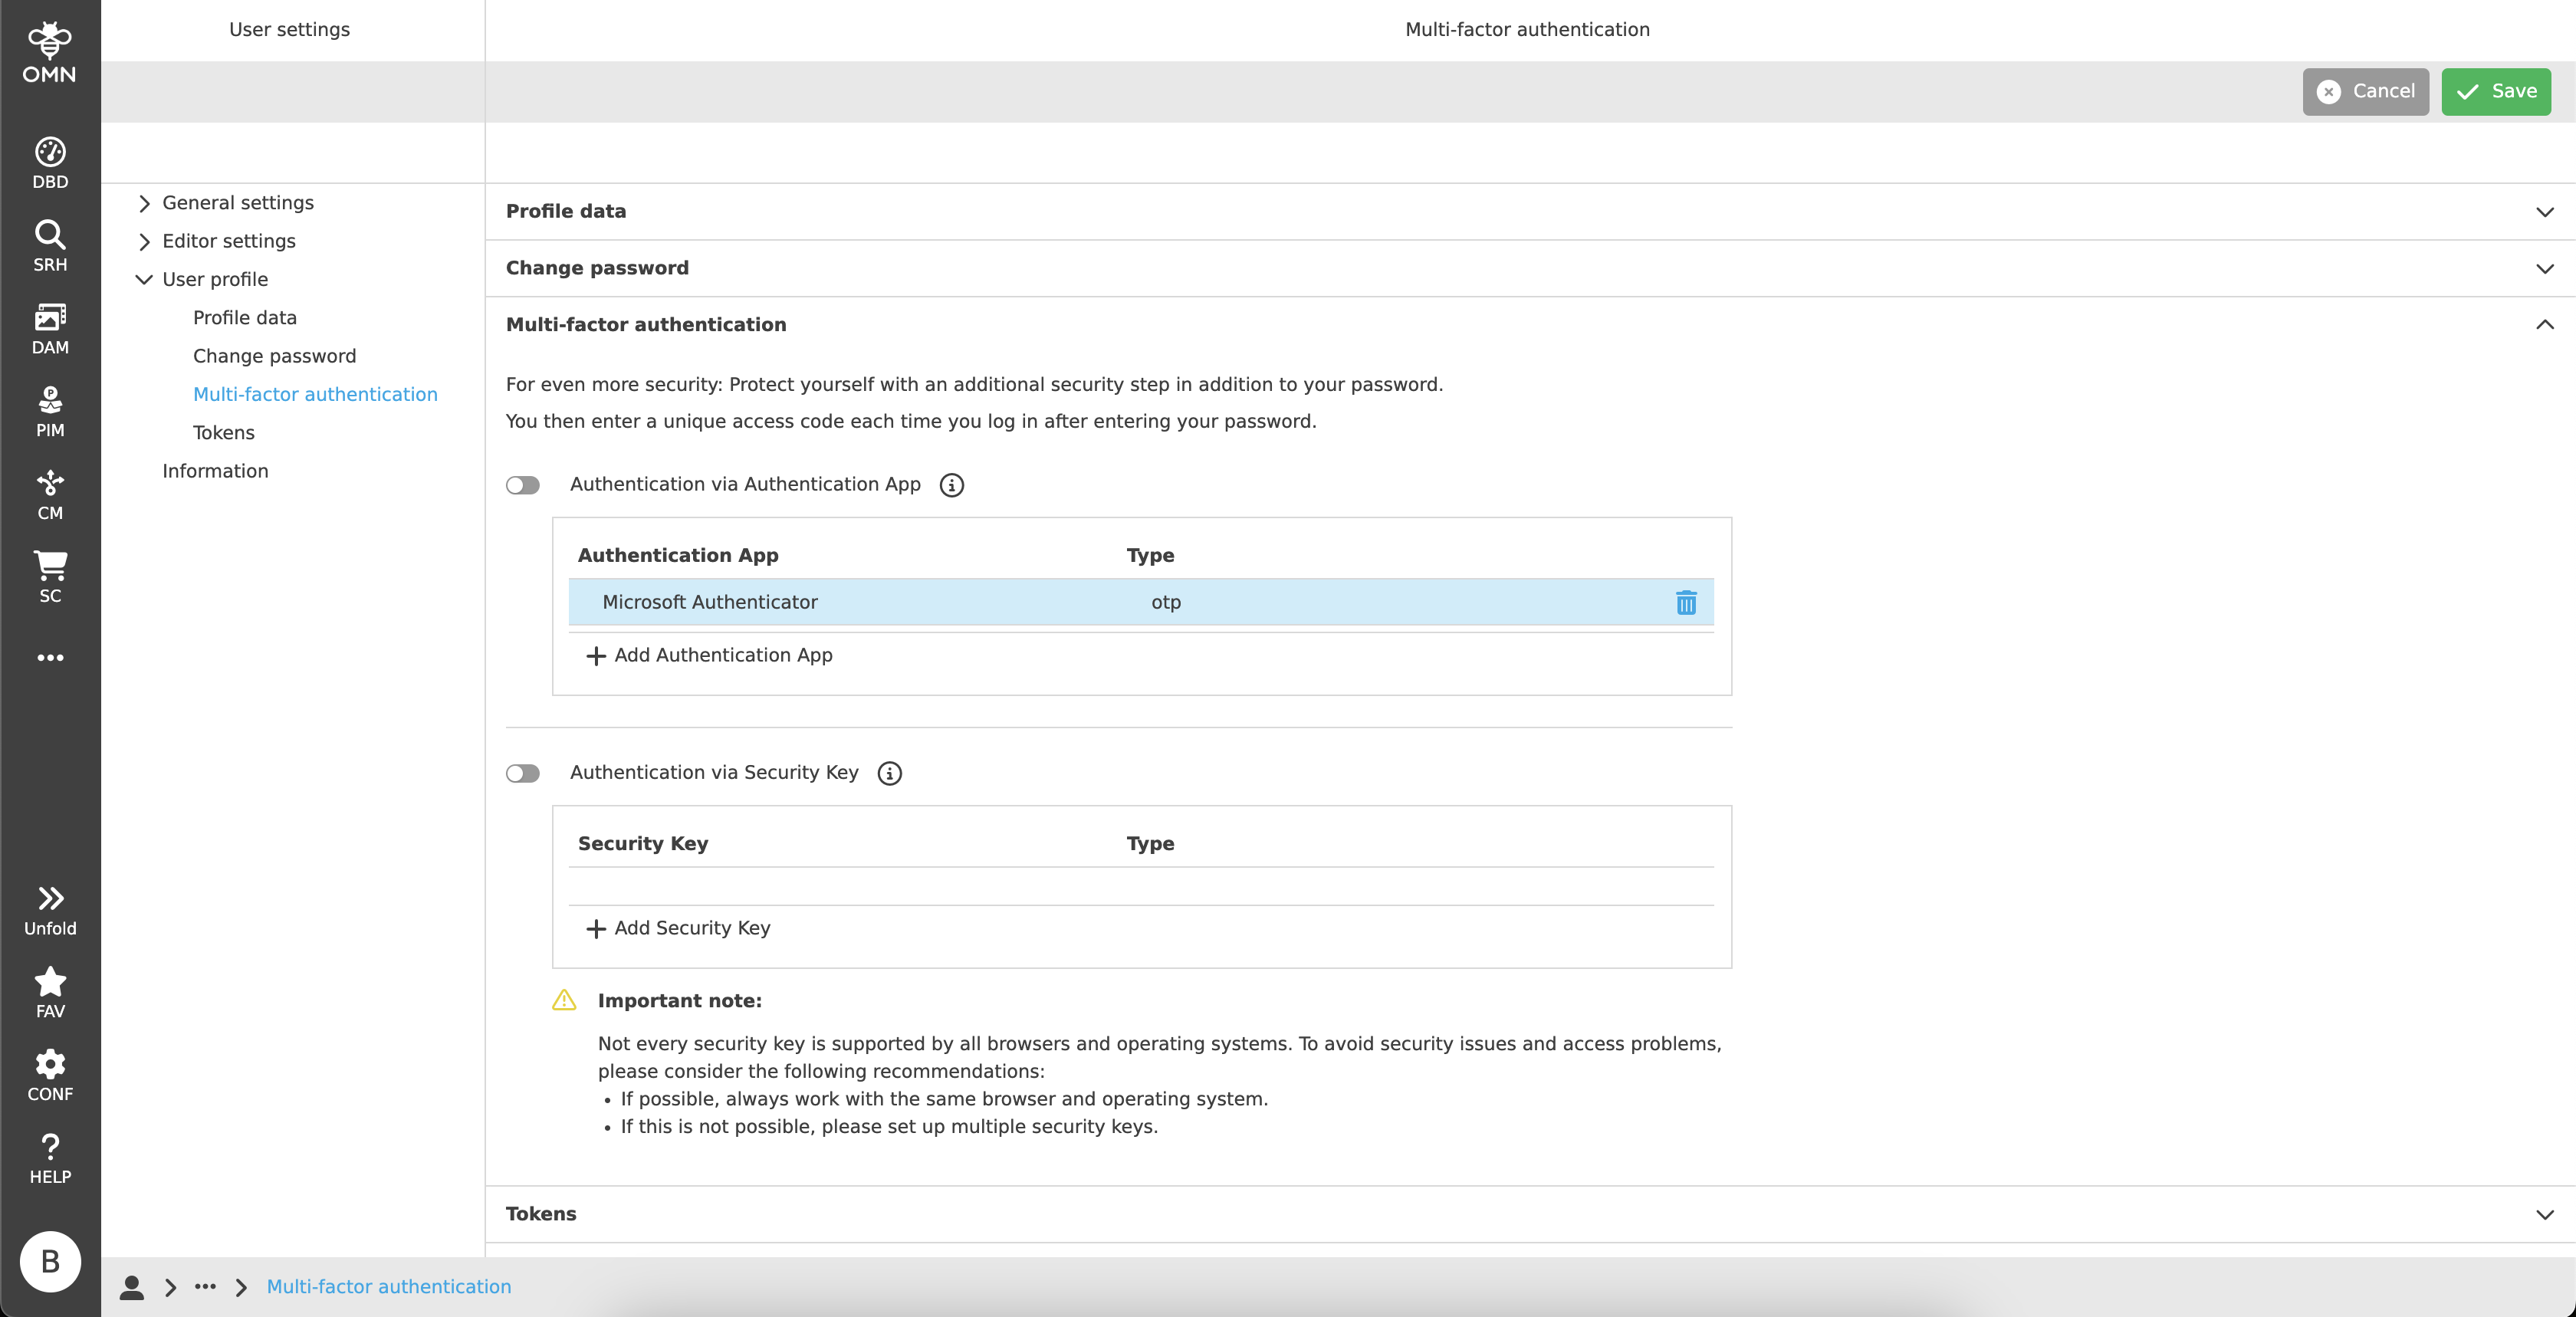Image resolution: width=2576 pixels, height=1317 pixels.
Task: Select Change password in the sidebar
Action: [274, 355]
